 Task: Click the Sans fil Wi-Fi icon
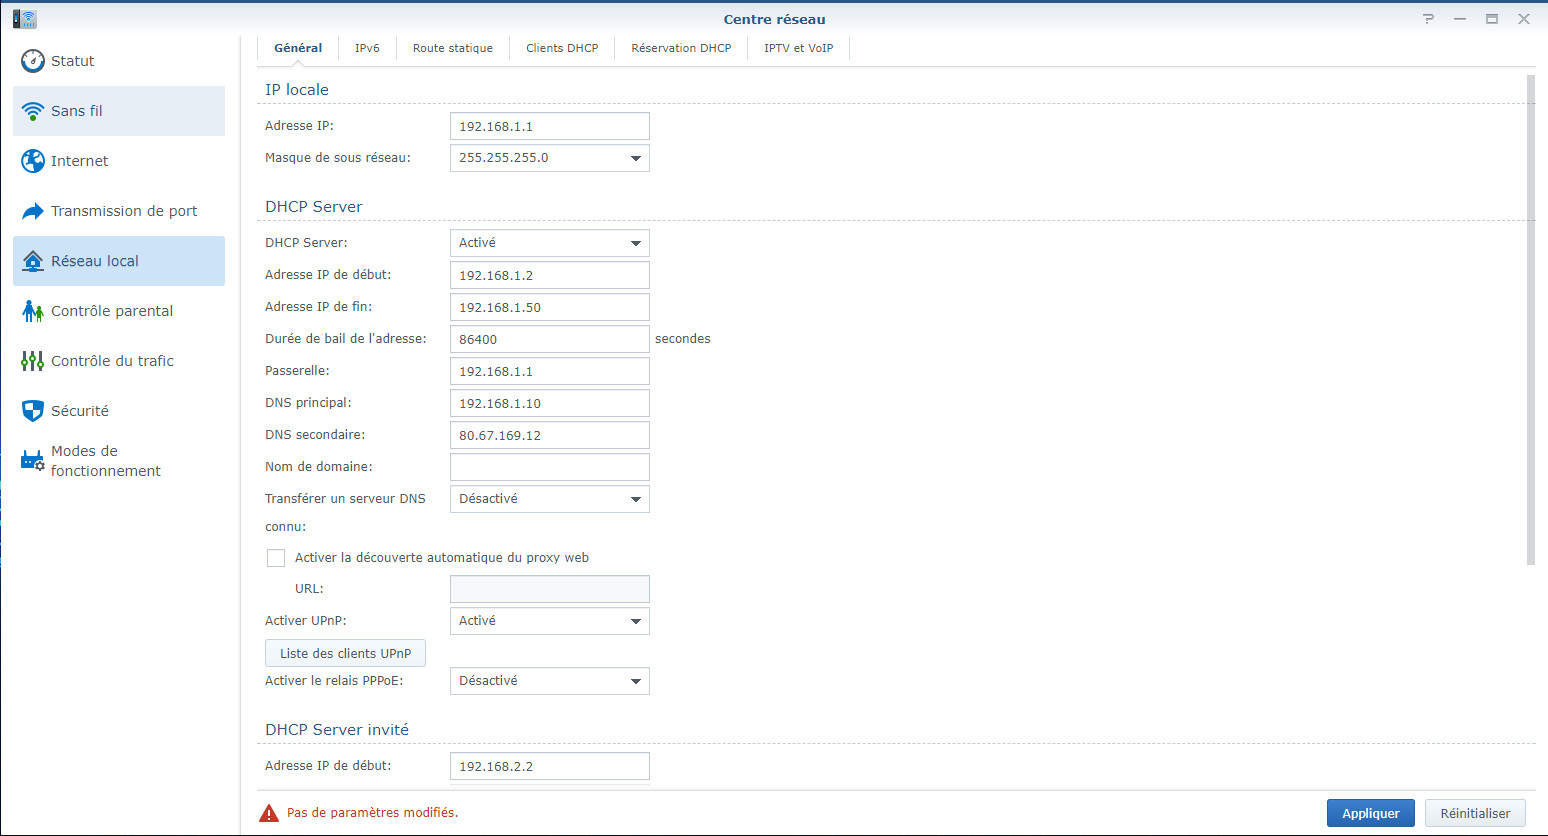coord(33,111)
